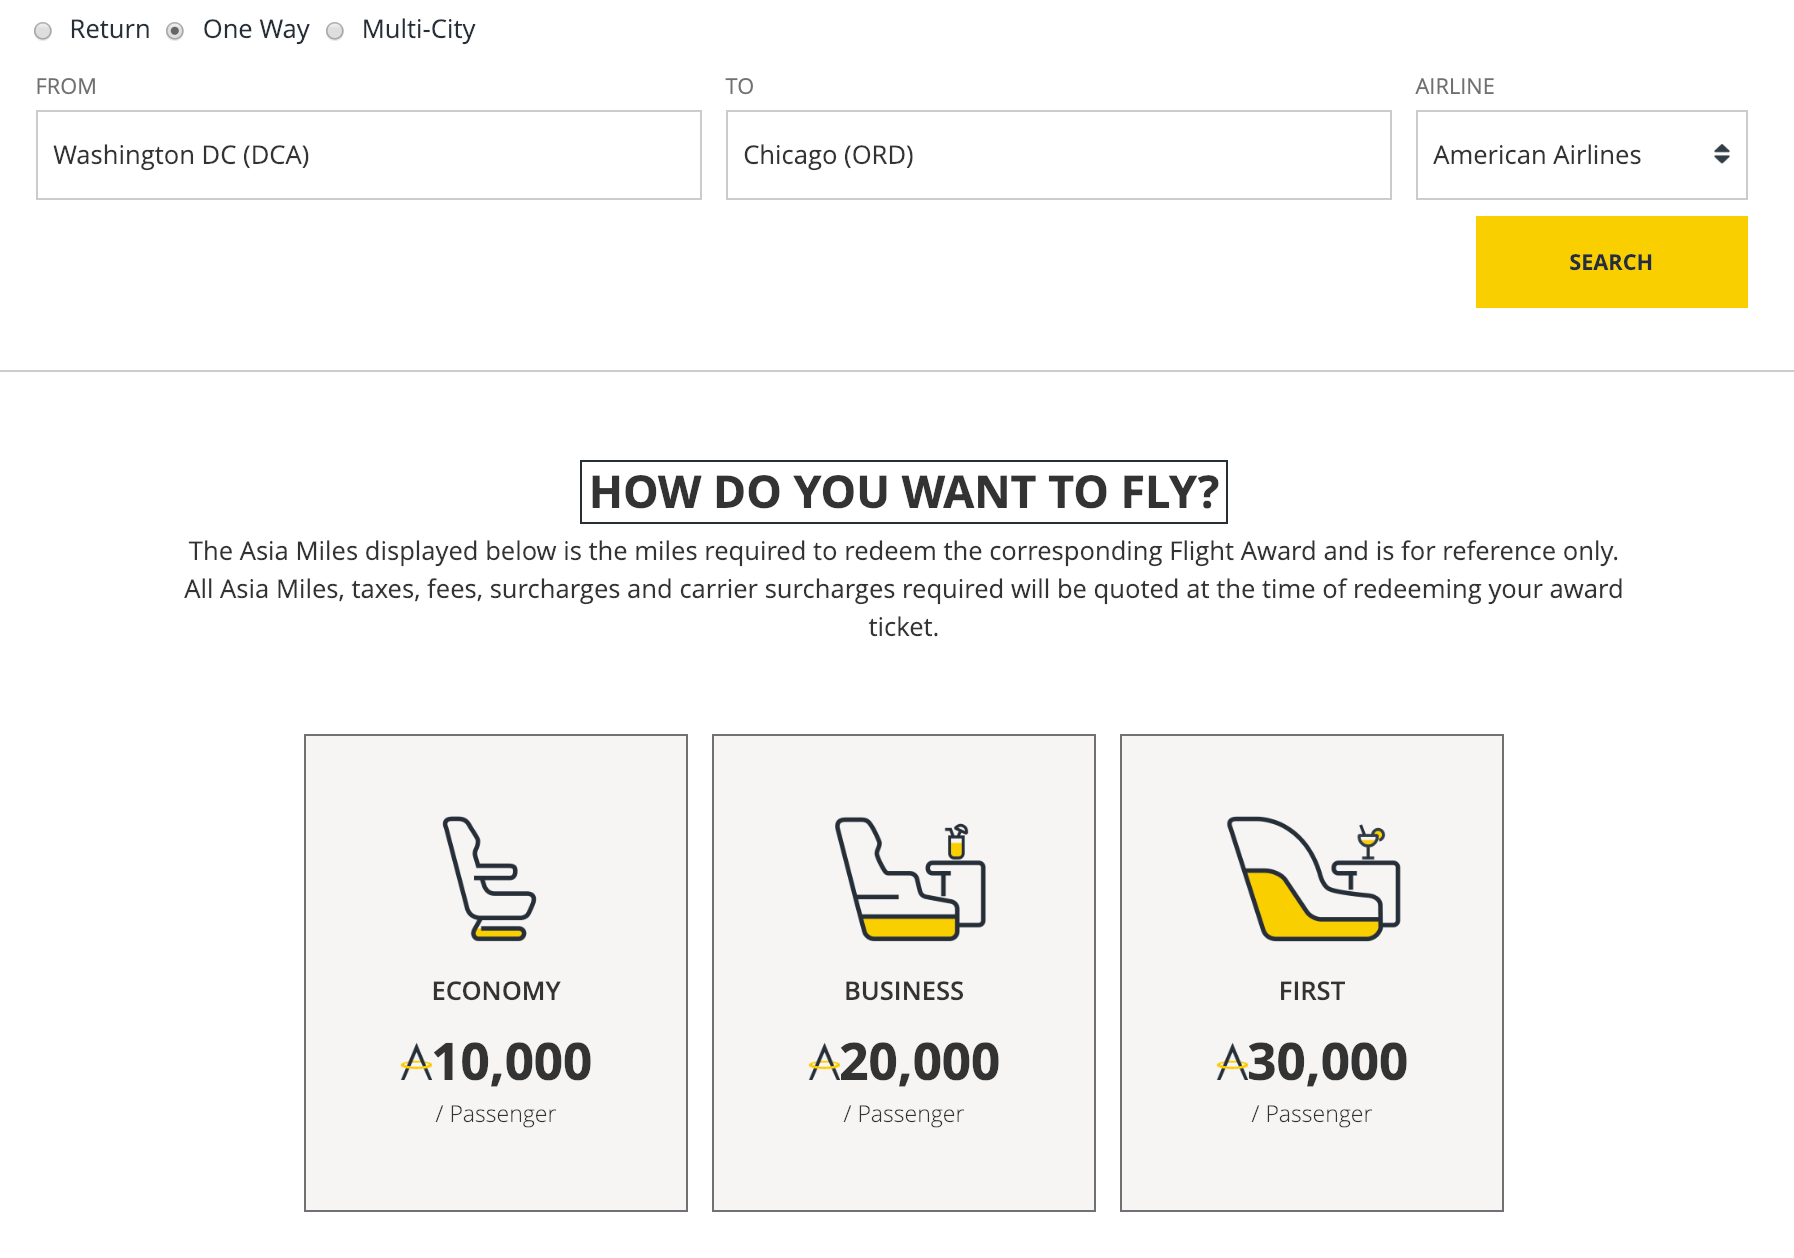The width and height of the screenshot is (1794, 1258).
Task: Click the Economy seat icon
Action: 489,878
